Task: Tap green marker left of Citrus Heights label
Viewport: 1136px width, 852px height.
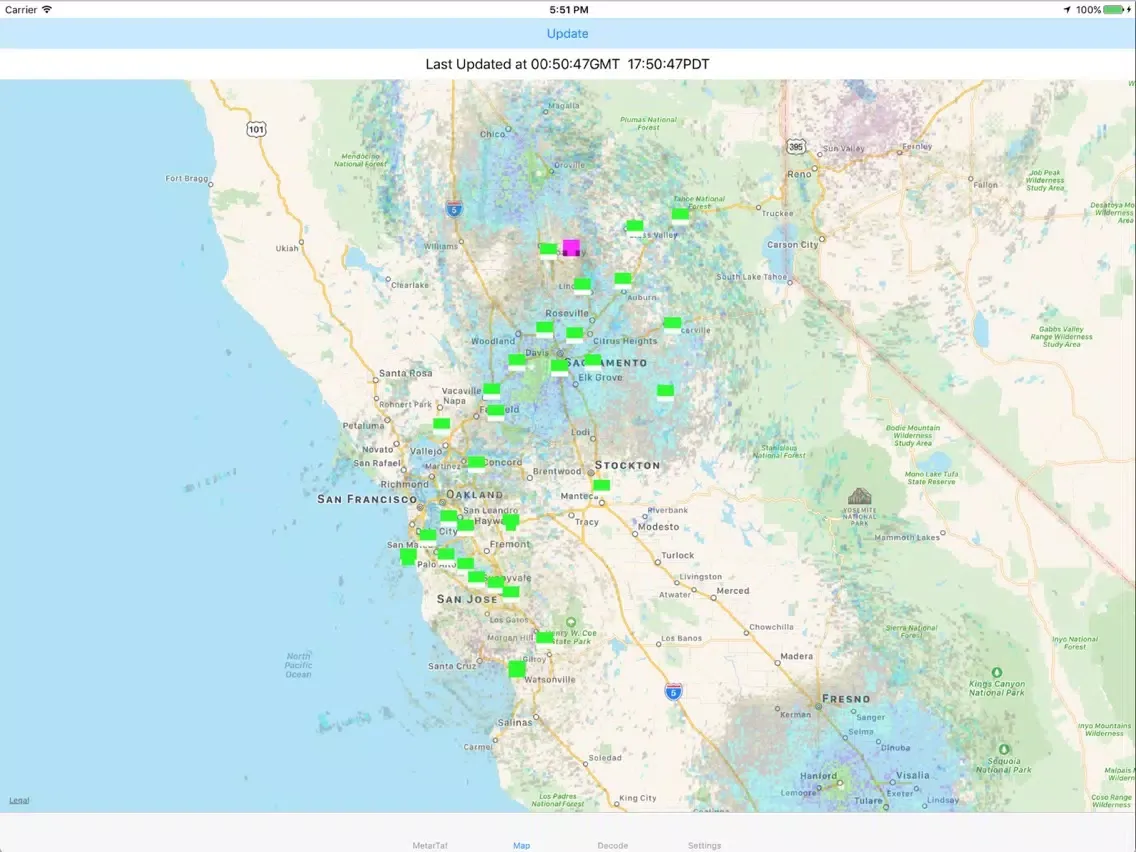Action: (575, 334)
